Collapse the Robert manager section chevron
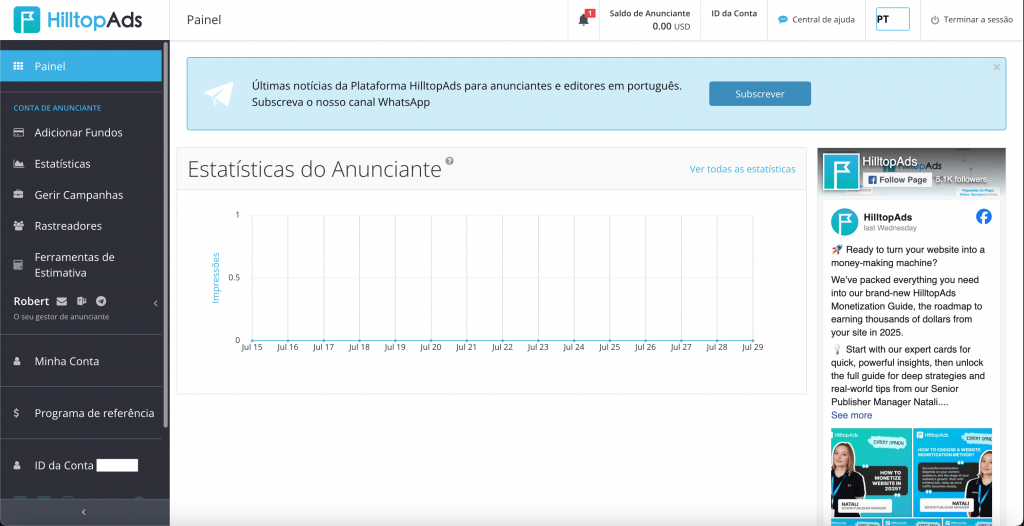Viewport: 1024px width, 526px height. tap(155, 303)
